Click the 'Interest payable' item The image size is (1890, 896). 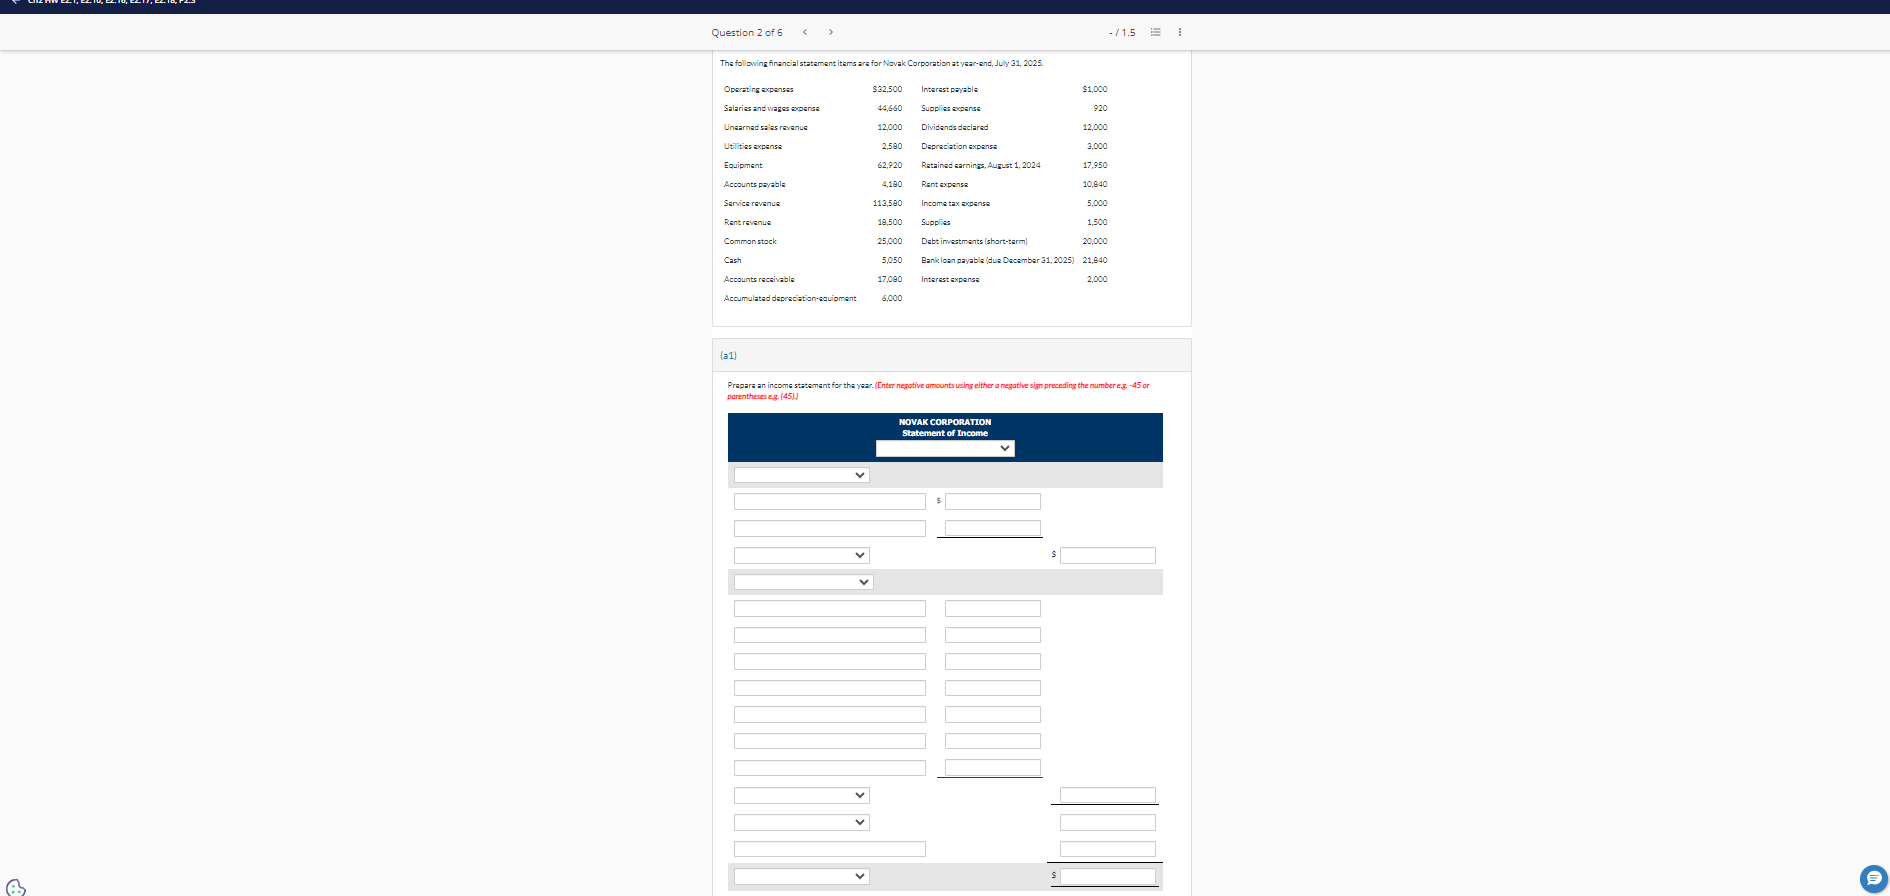950,90
